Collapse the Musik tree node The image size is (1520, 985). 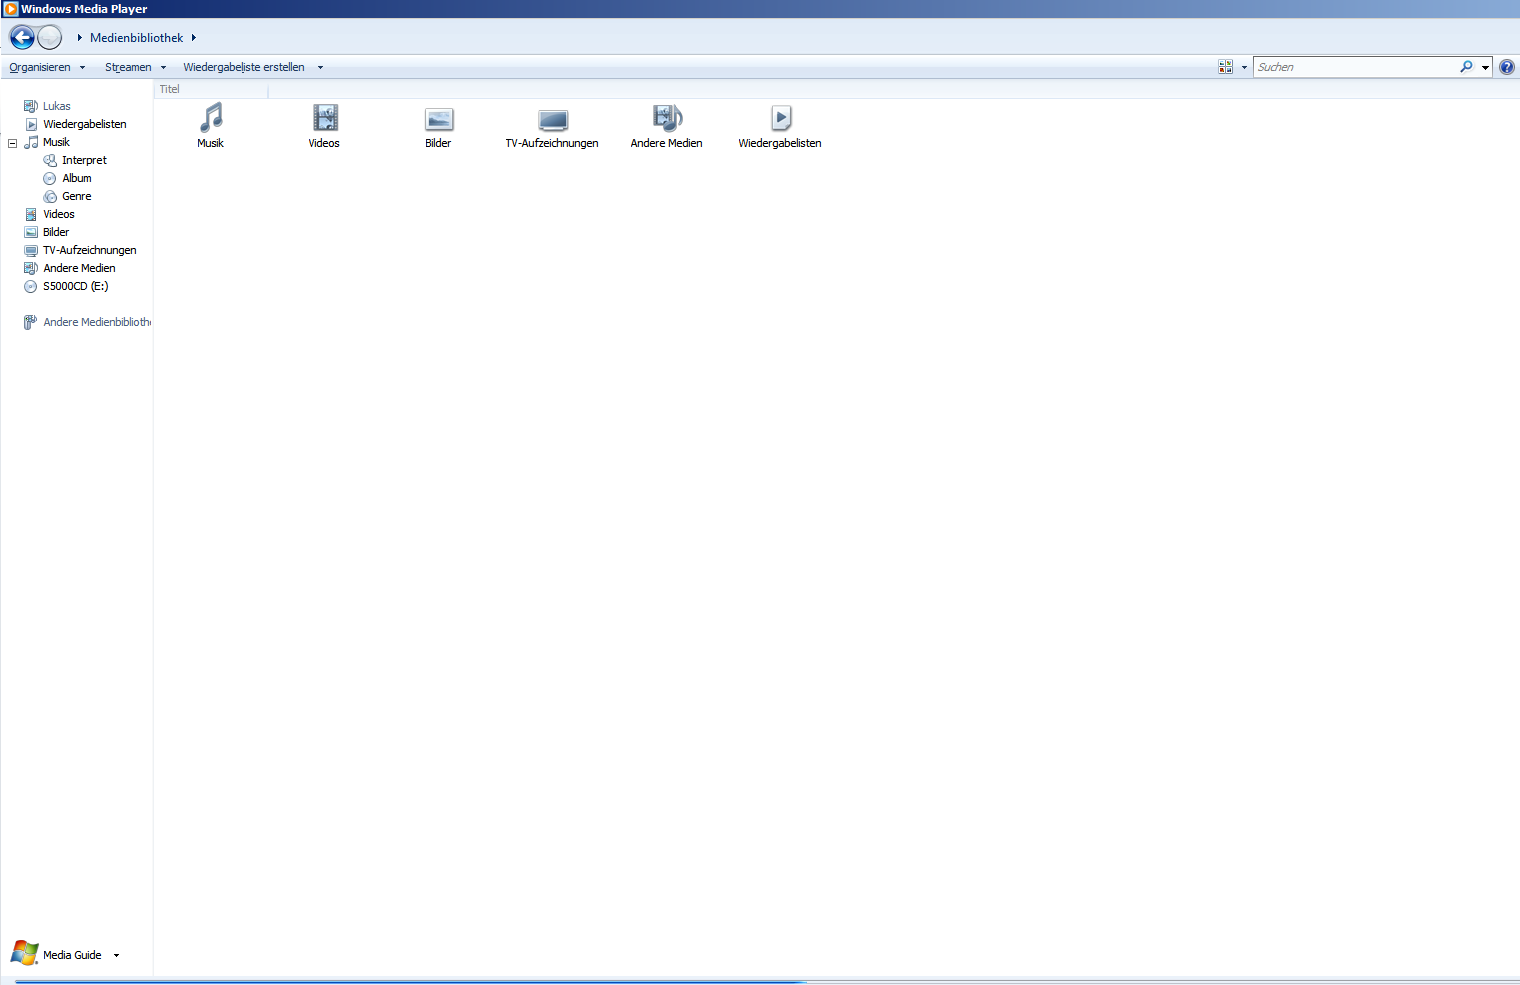13,143
